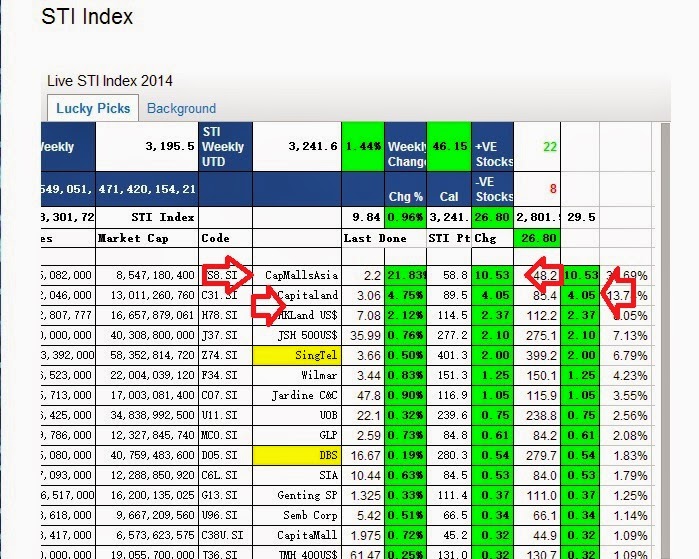The image size is (699, 559).
Task: Click code U11.SI
Action: pyautogui.click(x=219, y=415)
